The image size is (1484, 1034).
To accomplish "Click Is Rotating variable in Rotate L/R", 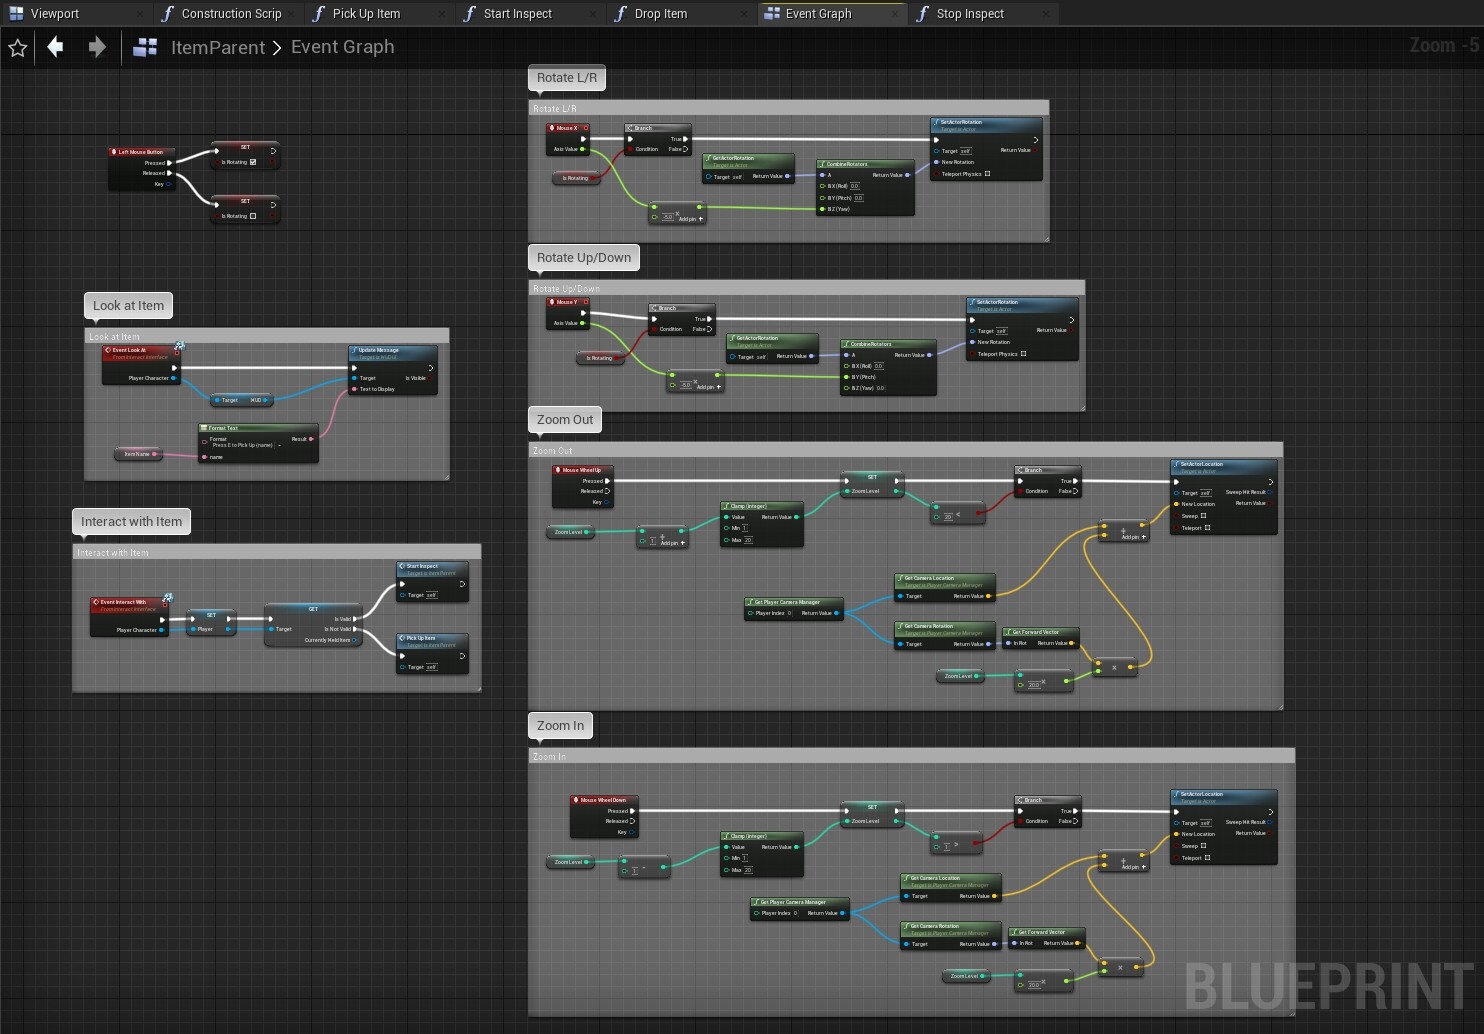I will tap(577, 178).
